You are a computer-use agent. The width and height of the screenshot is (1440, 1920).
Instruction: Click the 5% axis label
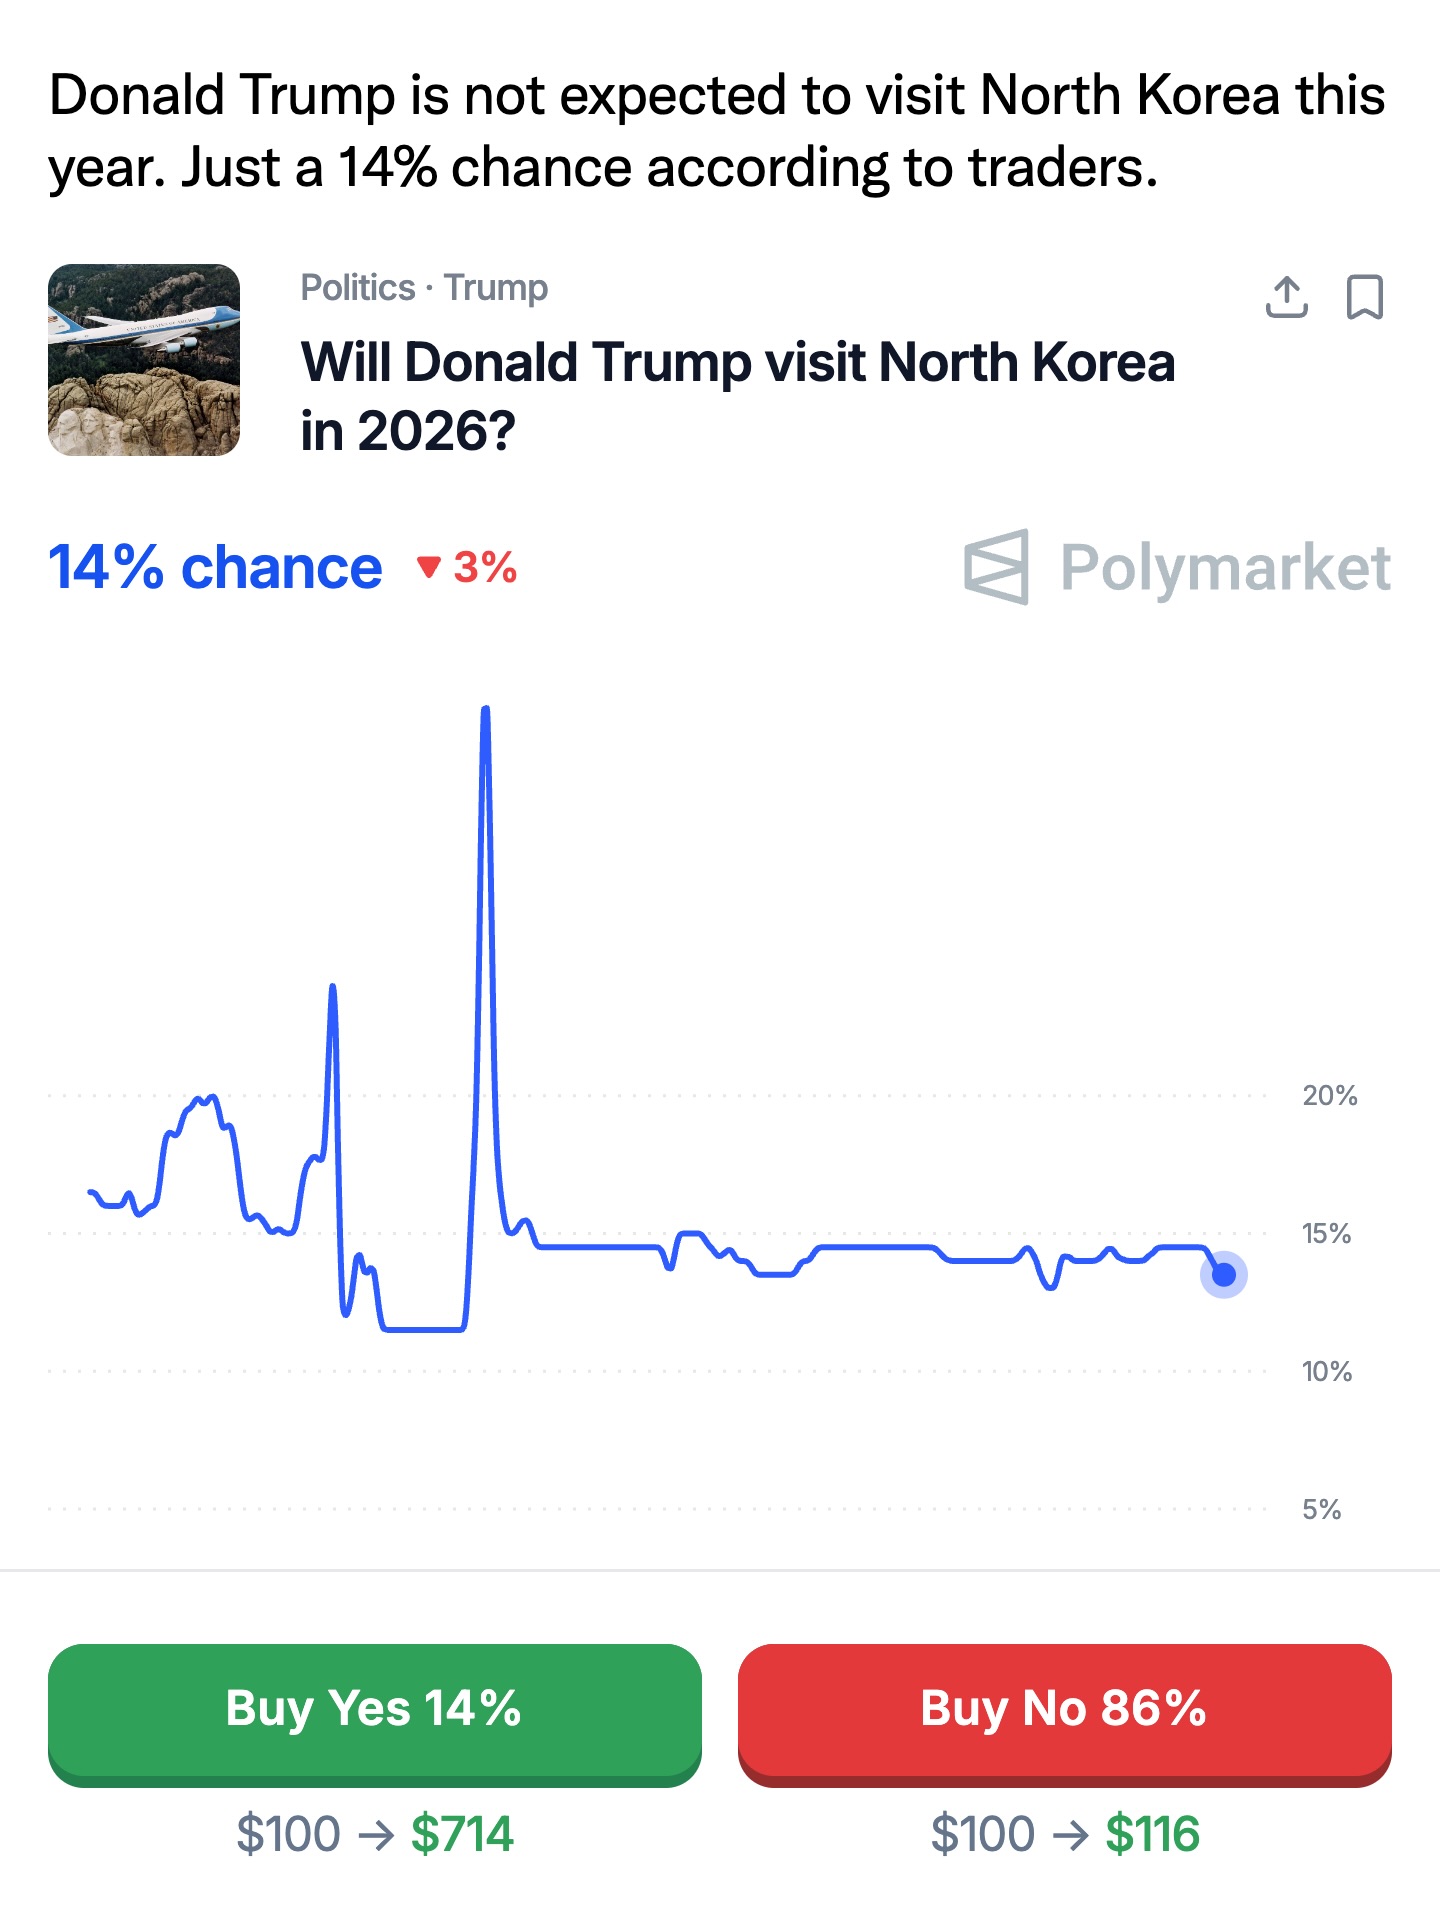pos(1321,1510)
